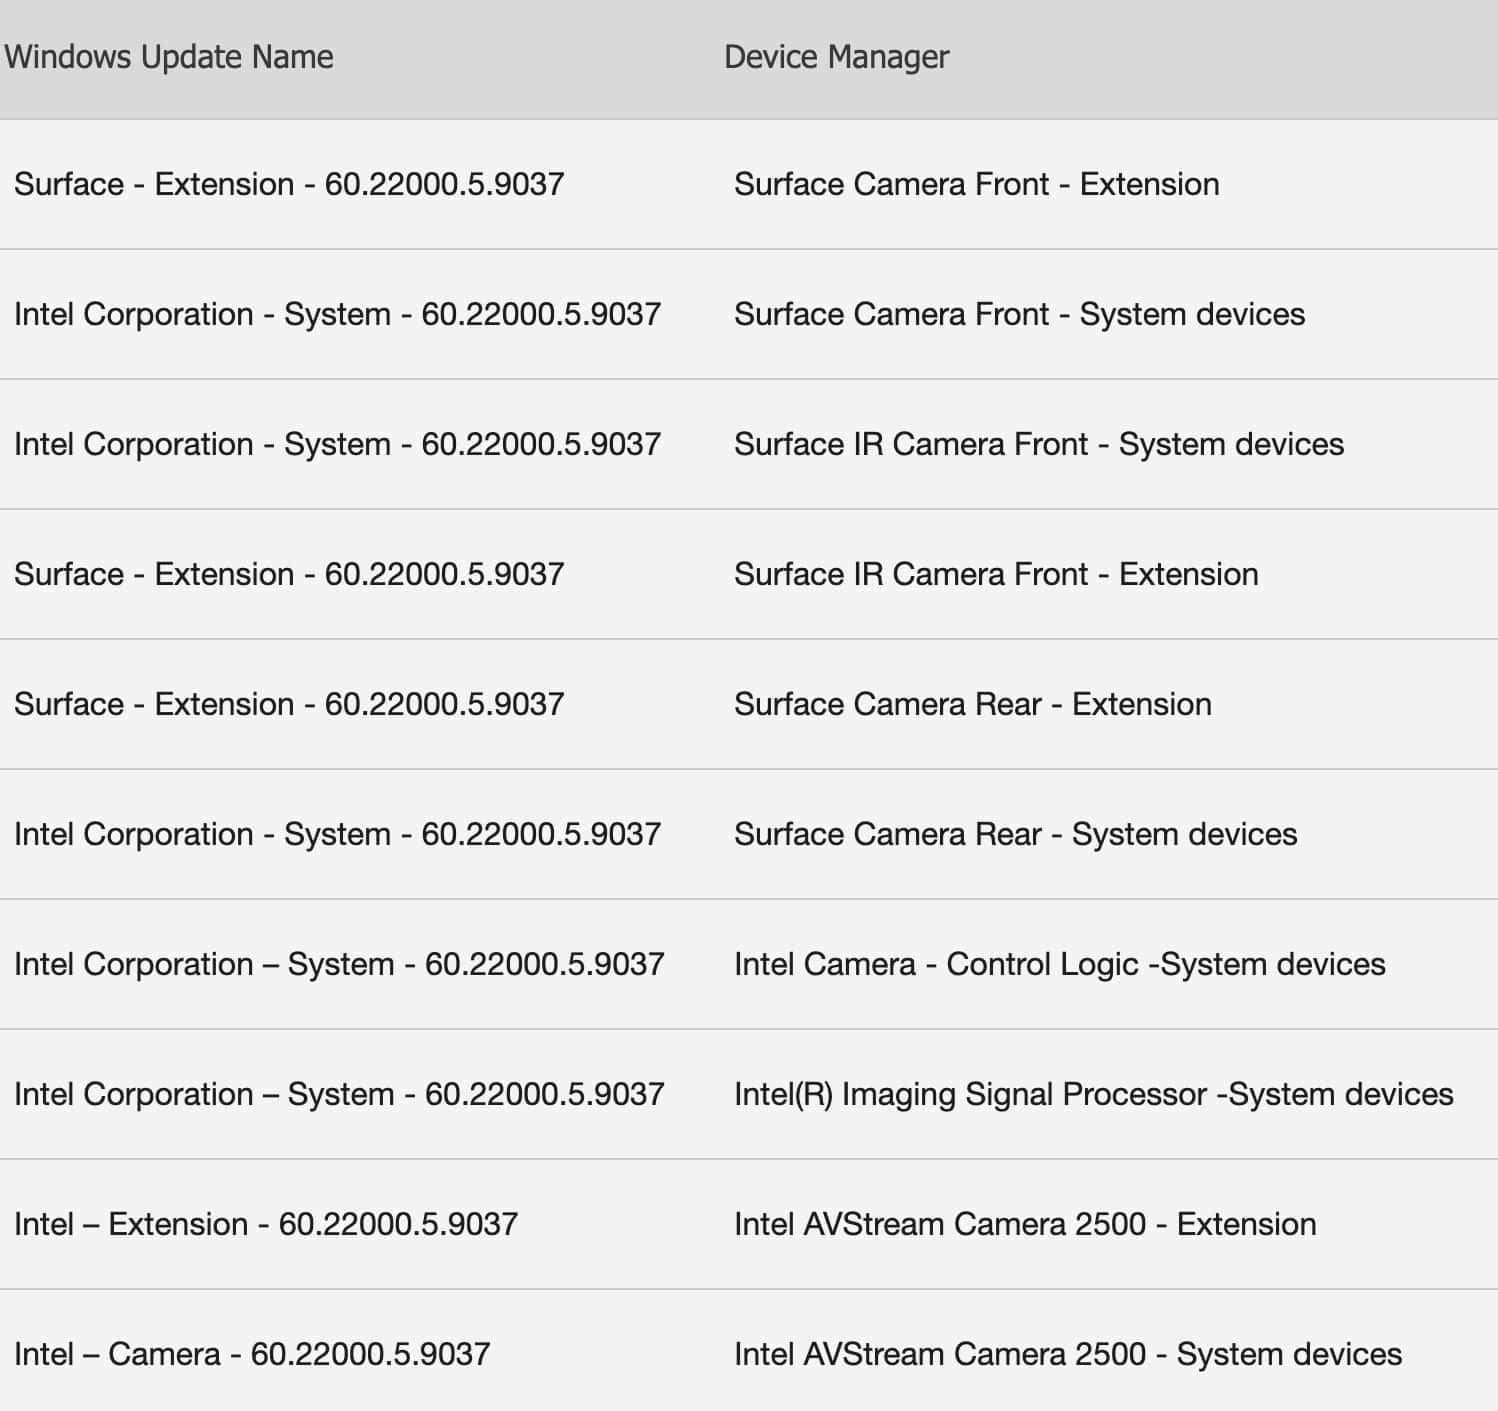1498x1411 pixels.
Task: Select 'Intel Camera - Control Logic -System devices'
Action: (x=1060, y=964)
